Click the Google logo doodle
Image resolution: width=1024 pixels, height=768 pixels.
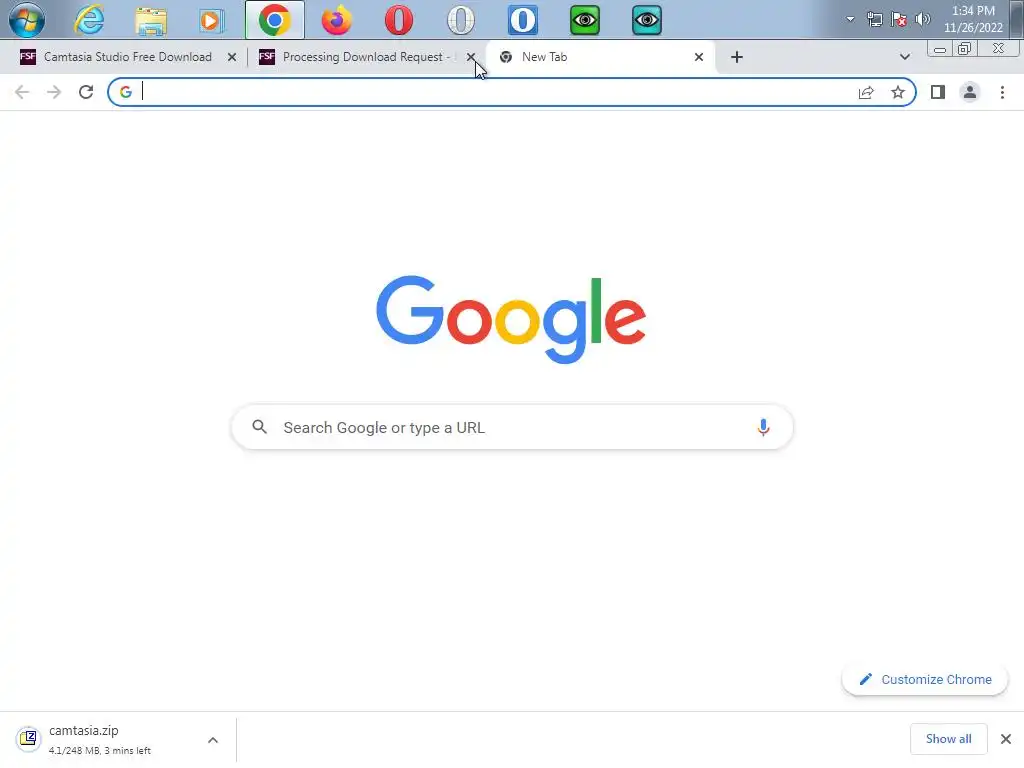pos(511,319)
